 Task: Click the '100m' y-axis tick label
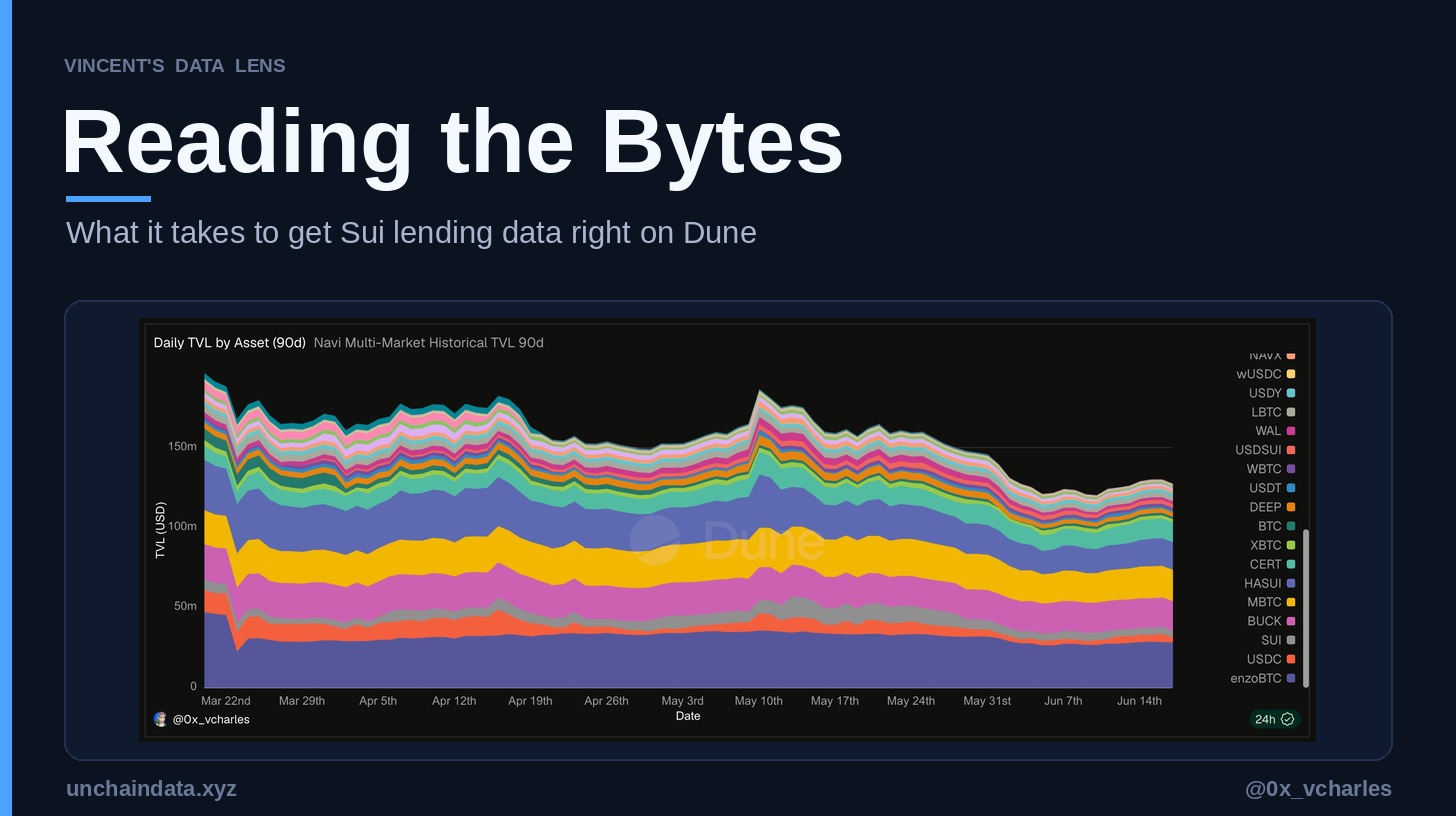tap(183, 526)
